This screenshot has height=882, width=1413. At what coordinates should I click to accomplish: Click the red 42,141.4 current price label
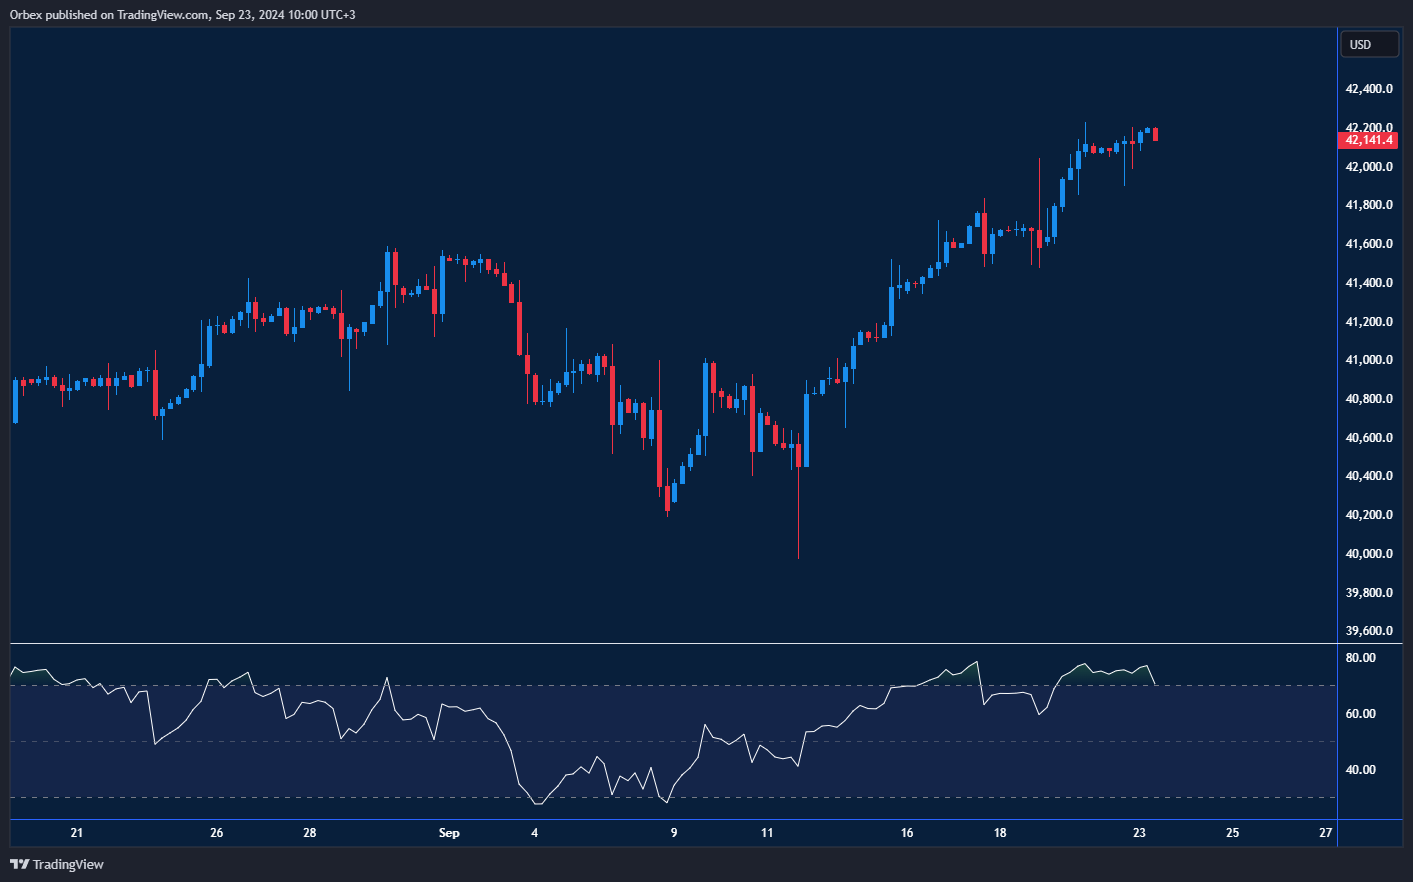pos(1368,140)
